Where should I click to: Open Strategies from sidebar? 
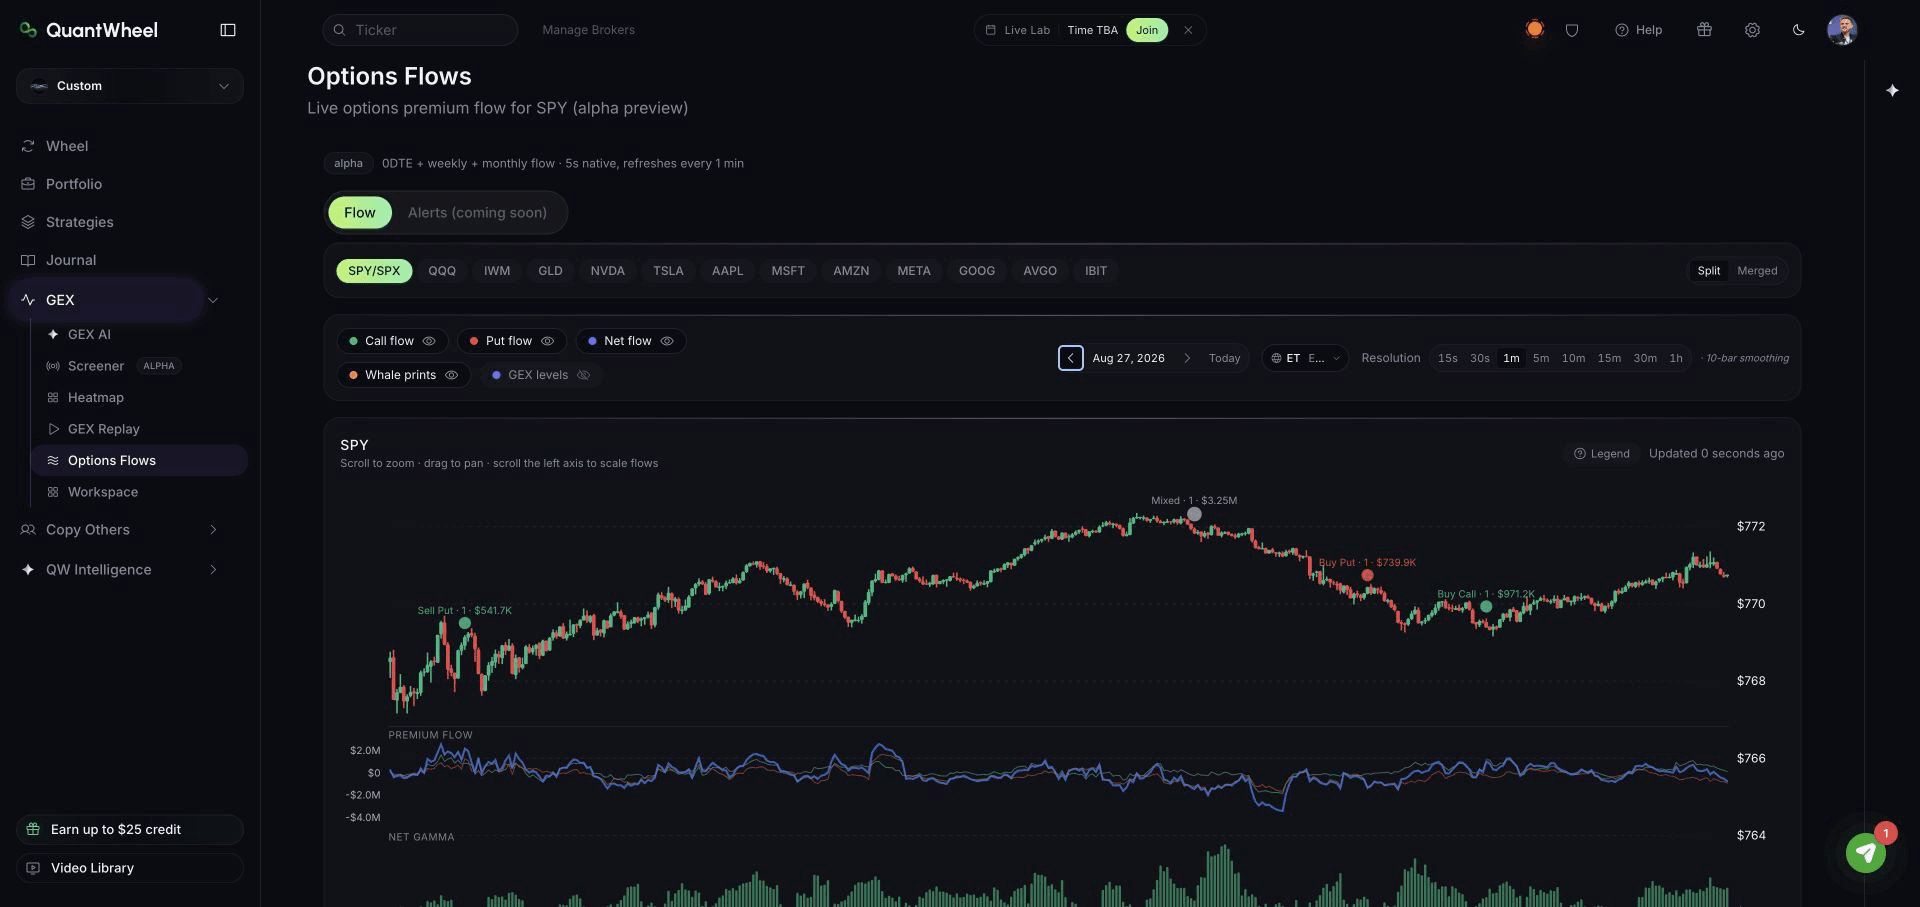pos(80,222)
